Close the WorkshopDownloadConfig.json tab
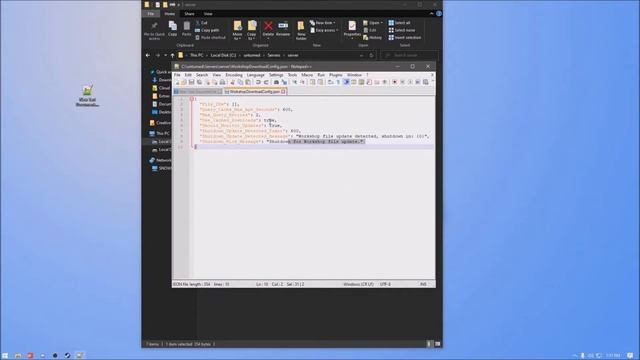The height and width of the screenshot is (360, 640). tap(283, 92)
